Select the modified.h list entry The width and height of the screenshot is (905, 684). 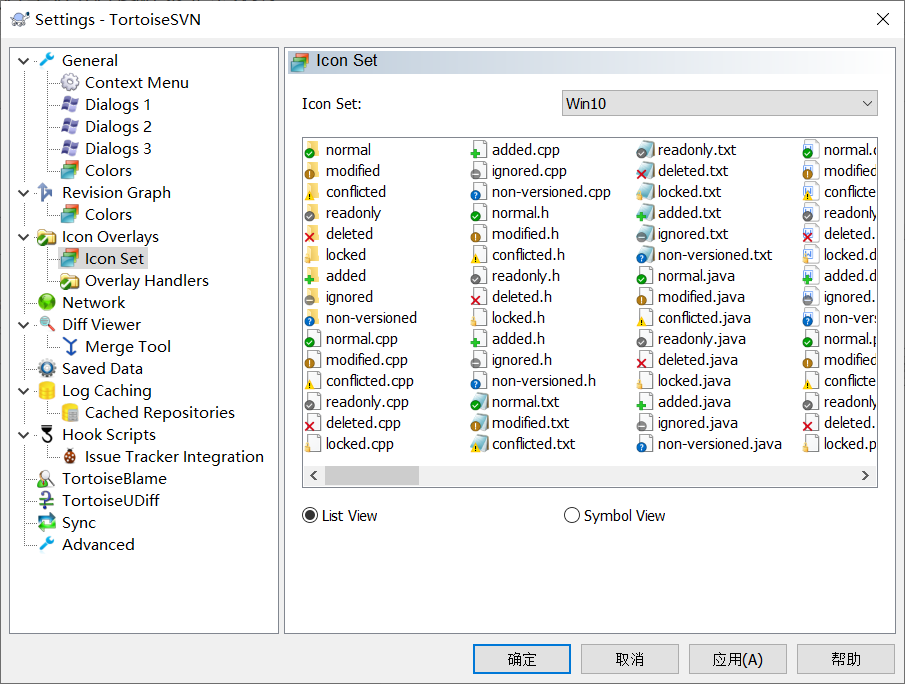point(525,234)
